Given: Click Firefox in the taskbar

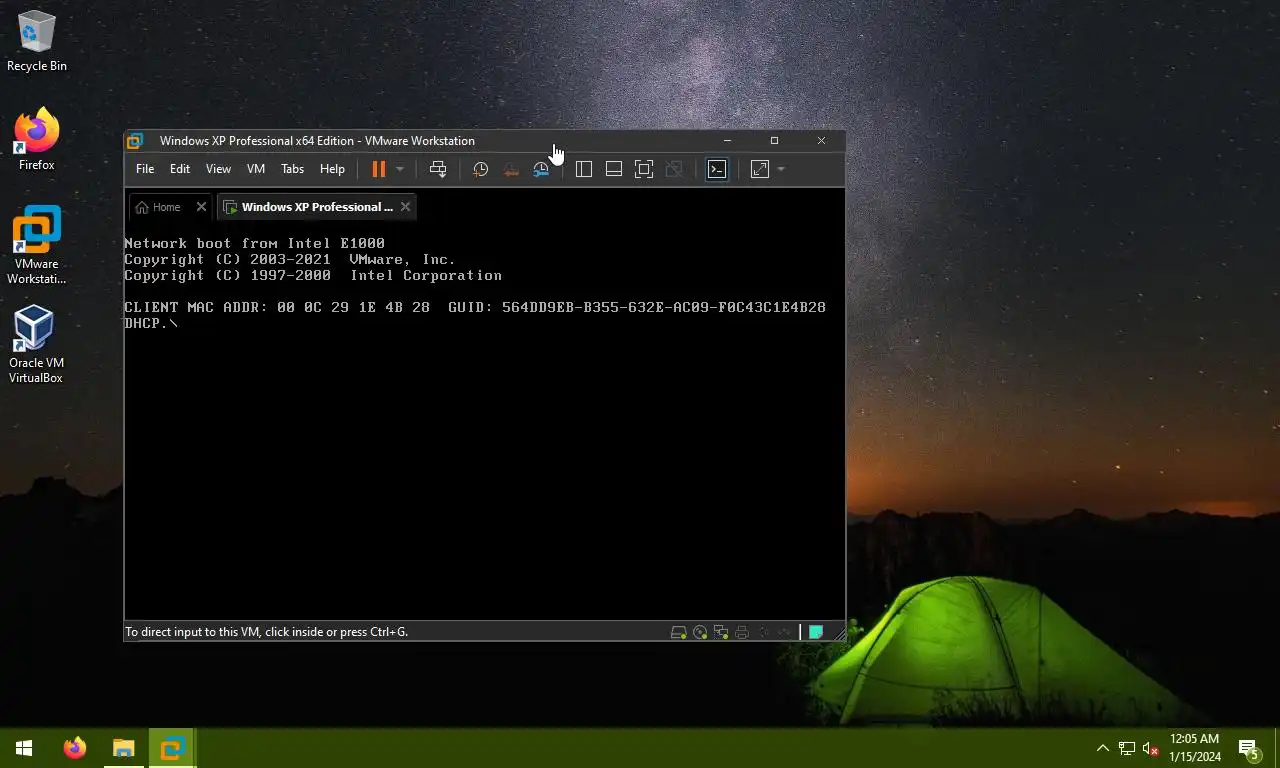Looking at the screenshot, I should 75,748.
